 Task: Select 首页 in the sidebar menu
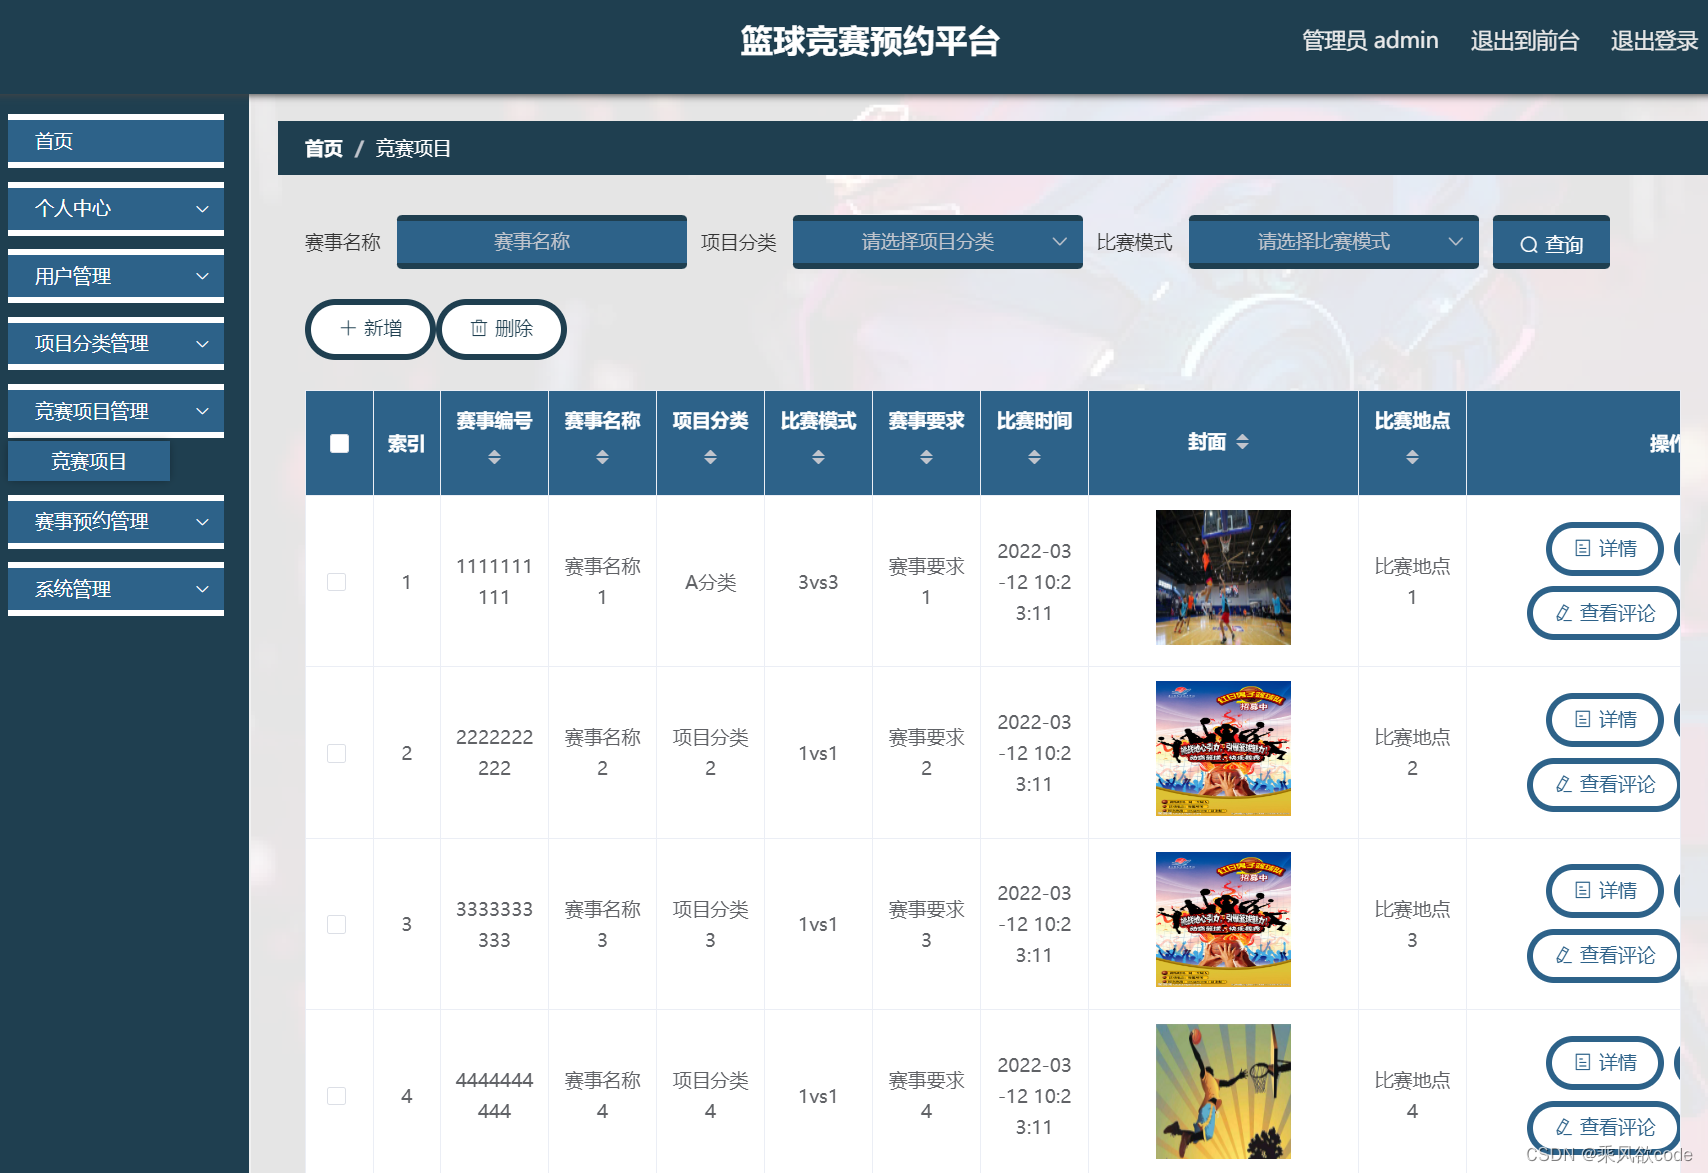coord(115,141)
